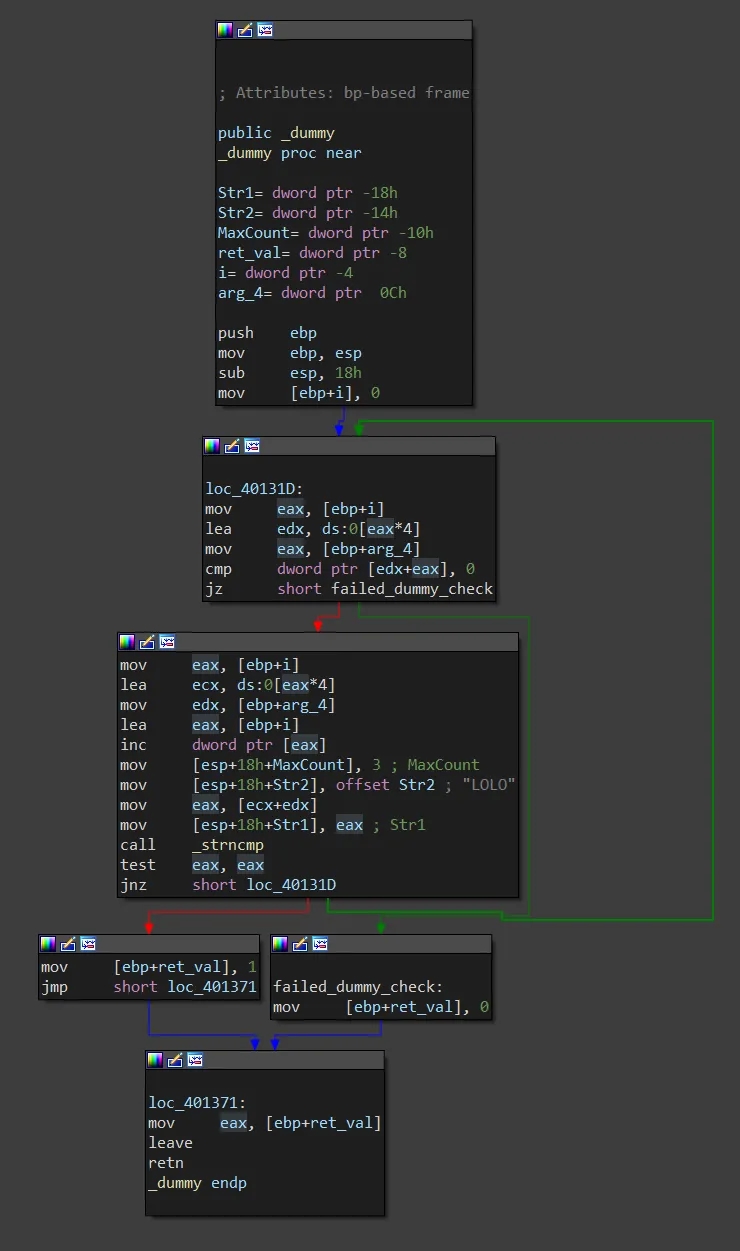Click the jnz short loc_40131D operand

(x=263, y=885)
